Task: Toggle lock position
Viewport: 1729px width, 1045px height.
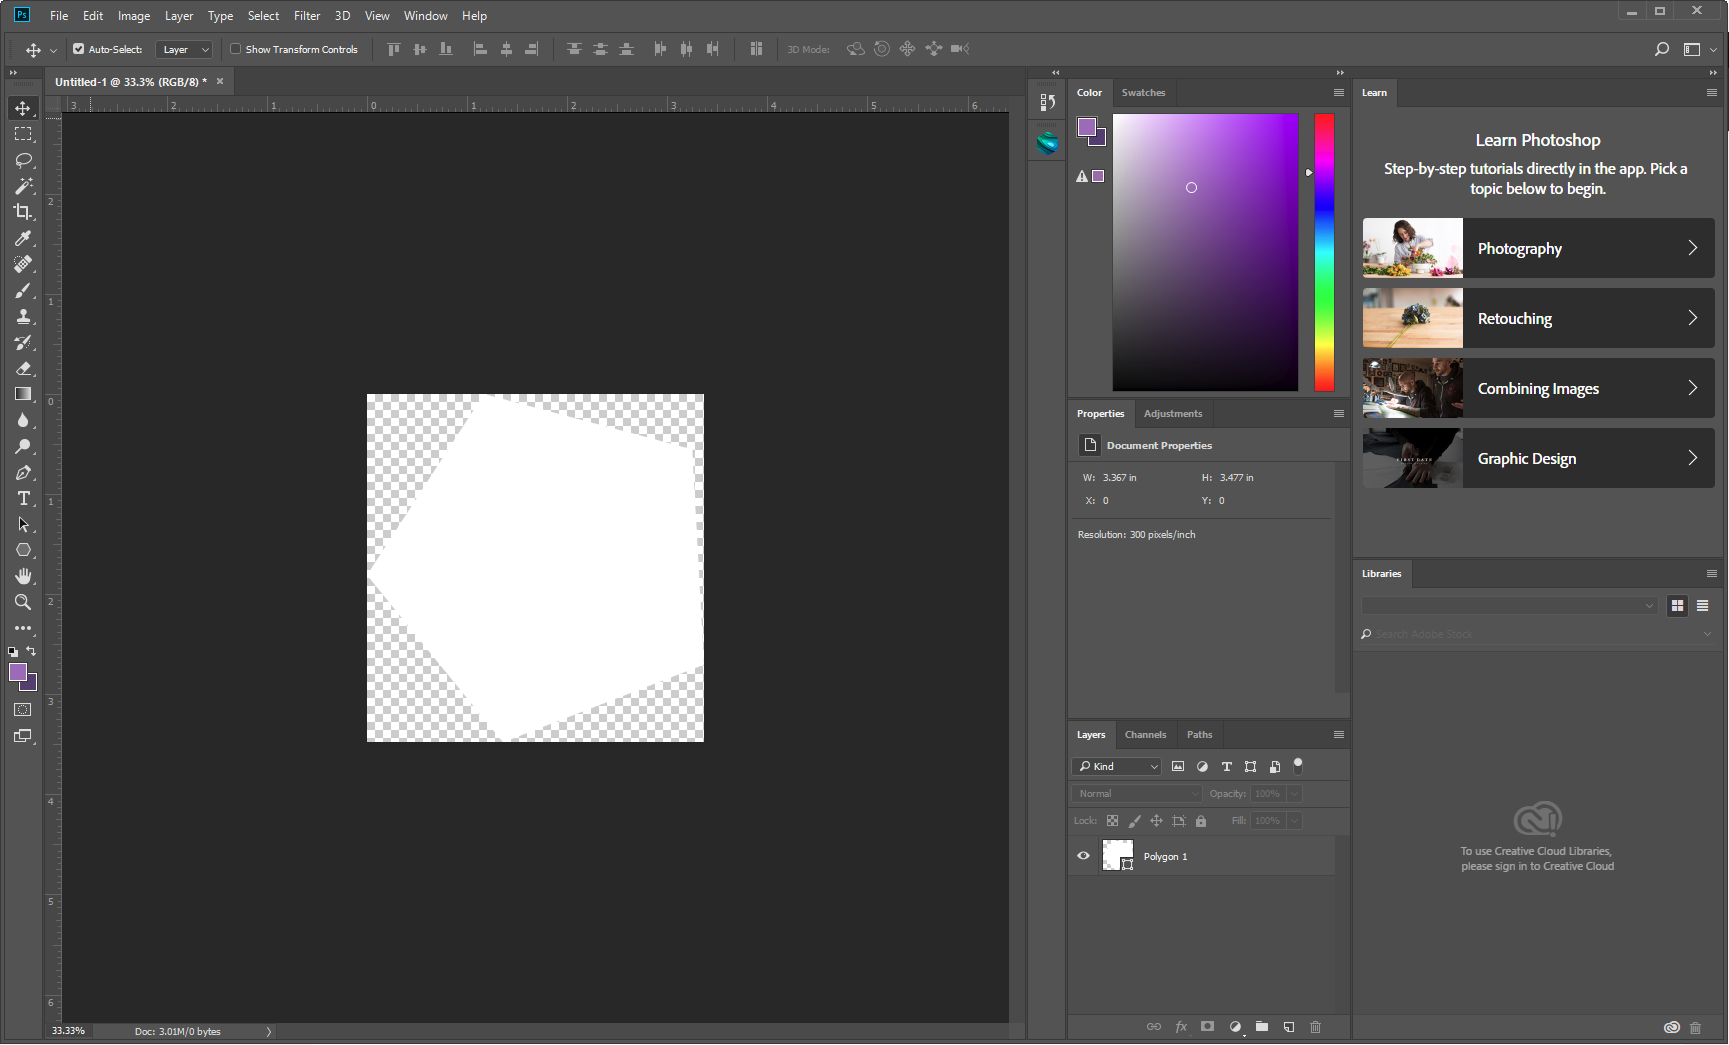Action: (x=1156, y=821)
